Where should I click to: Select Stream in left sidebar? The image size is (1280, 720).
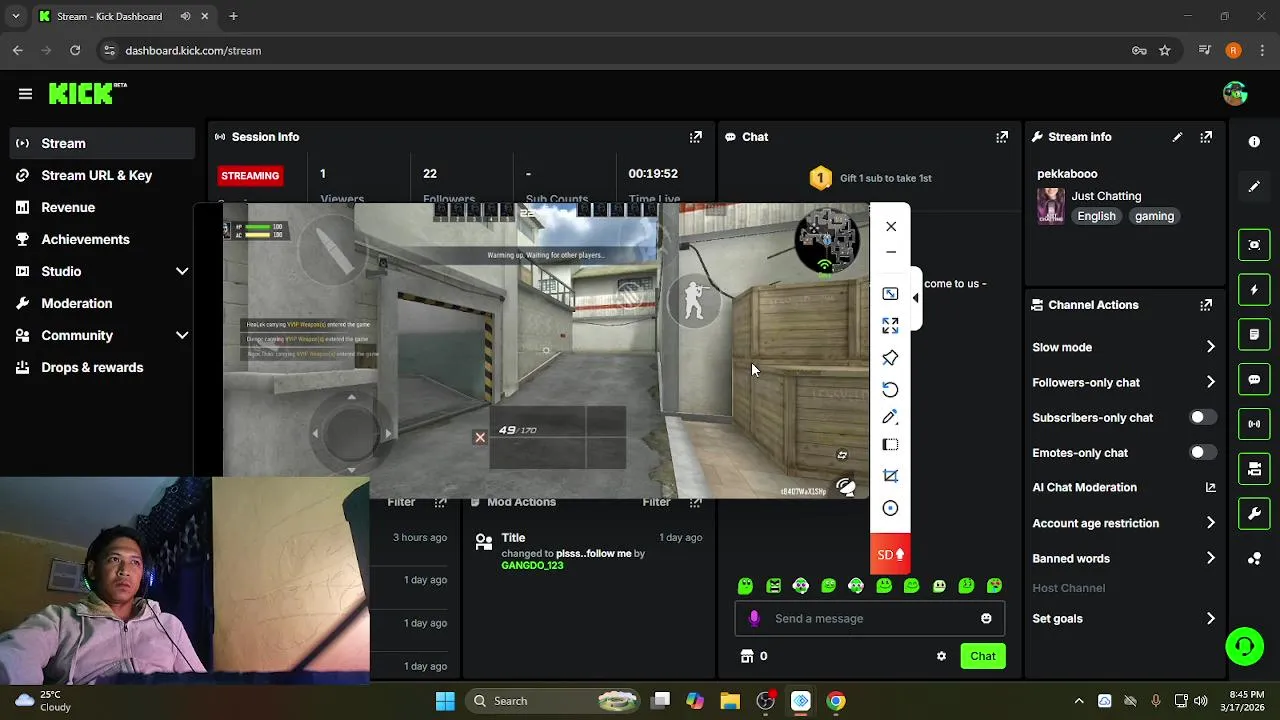click(x=103, y=143)
